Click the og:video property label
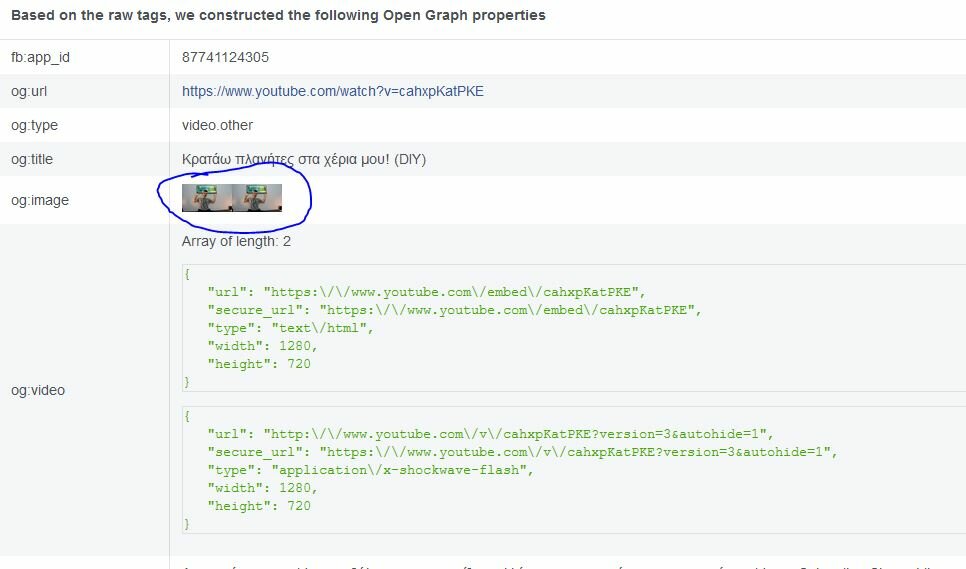The image size is (966, 569). click(x=38, y=390)
